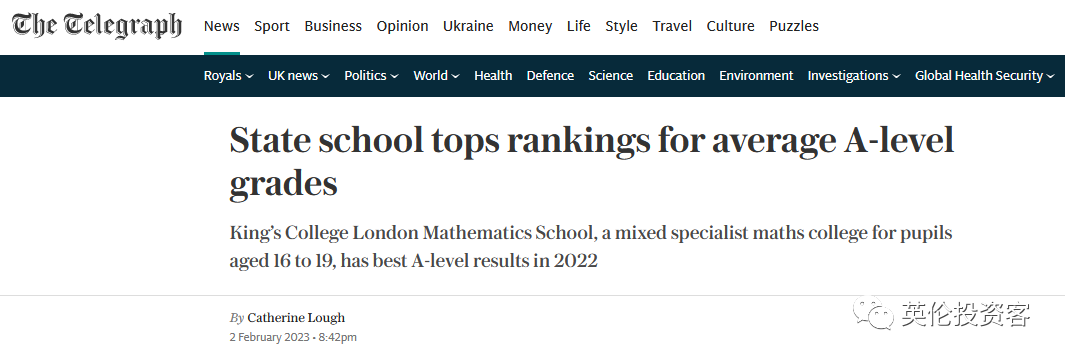Viewport: 1065px width, 361px height.
Task: Expand the UK news submenu
Action: pos(325,76)
